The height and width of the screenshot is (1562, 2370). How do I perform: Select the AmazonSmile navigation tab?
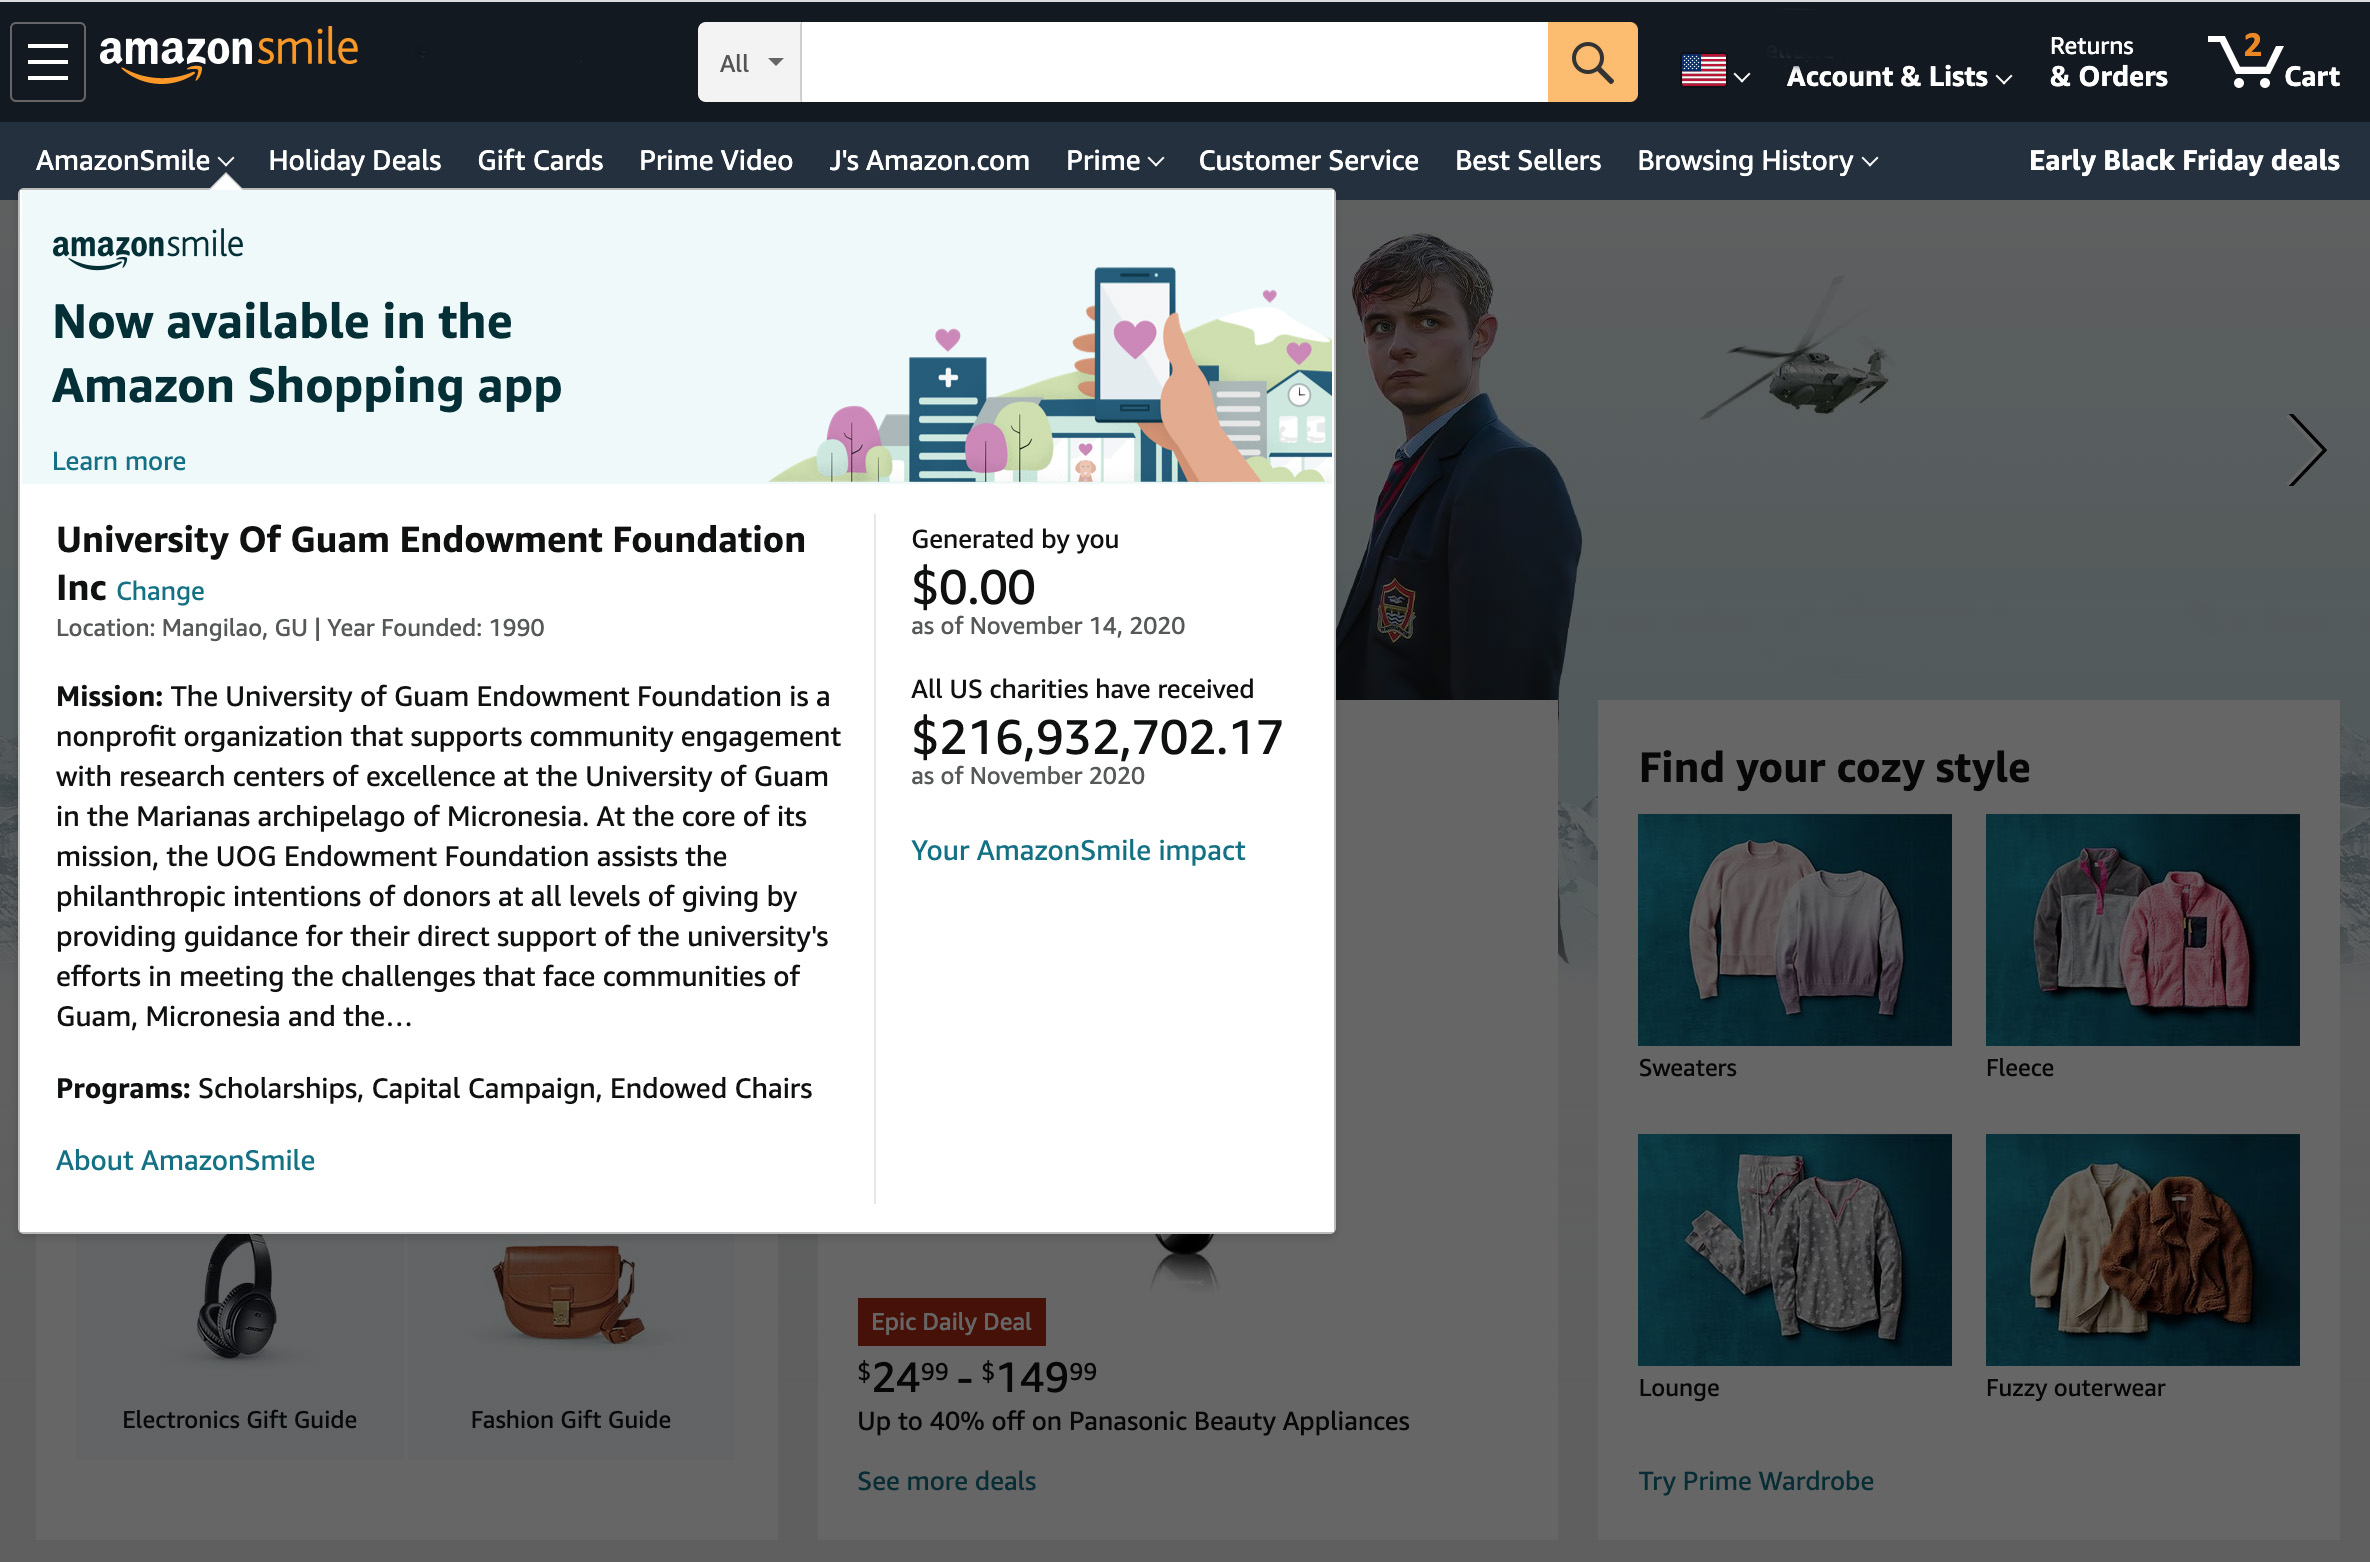tap(134, 160)
